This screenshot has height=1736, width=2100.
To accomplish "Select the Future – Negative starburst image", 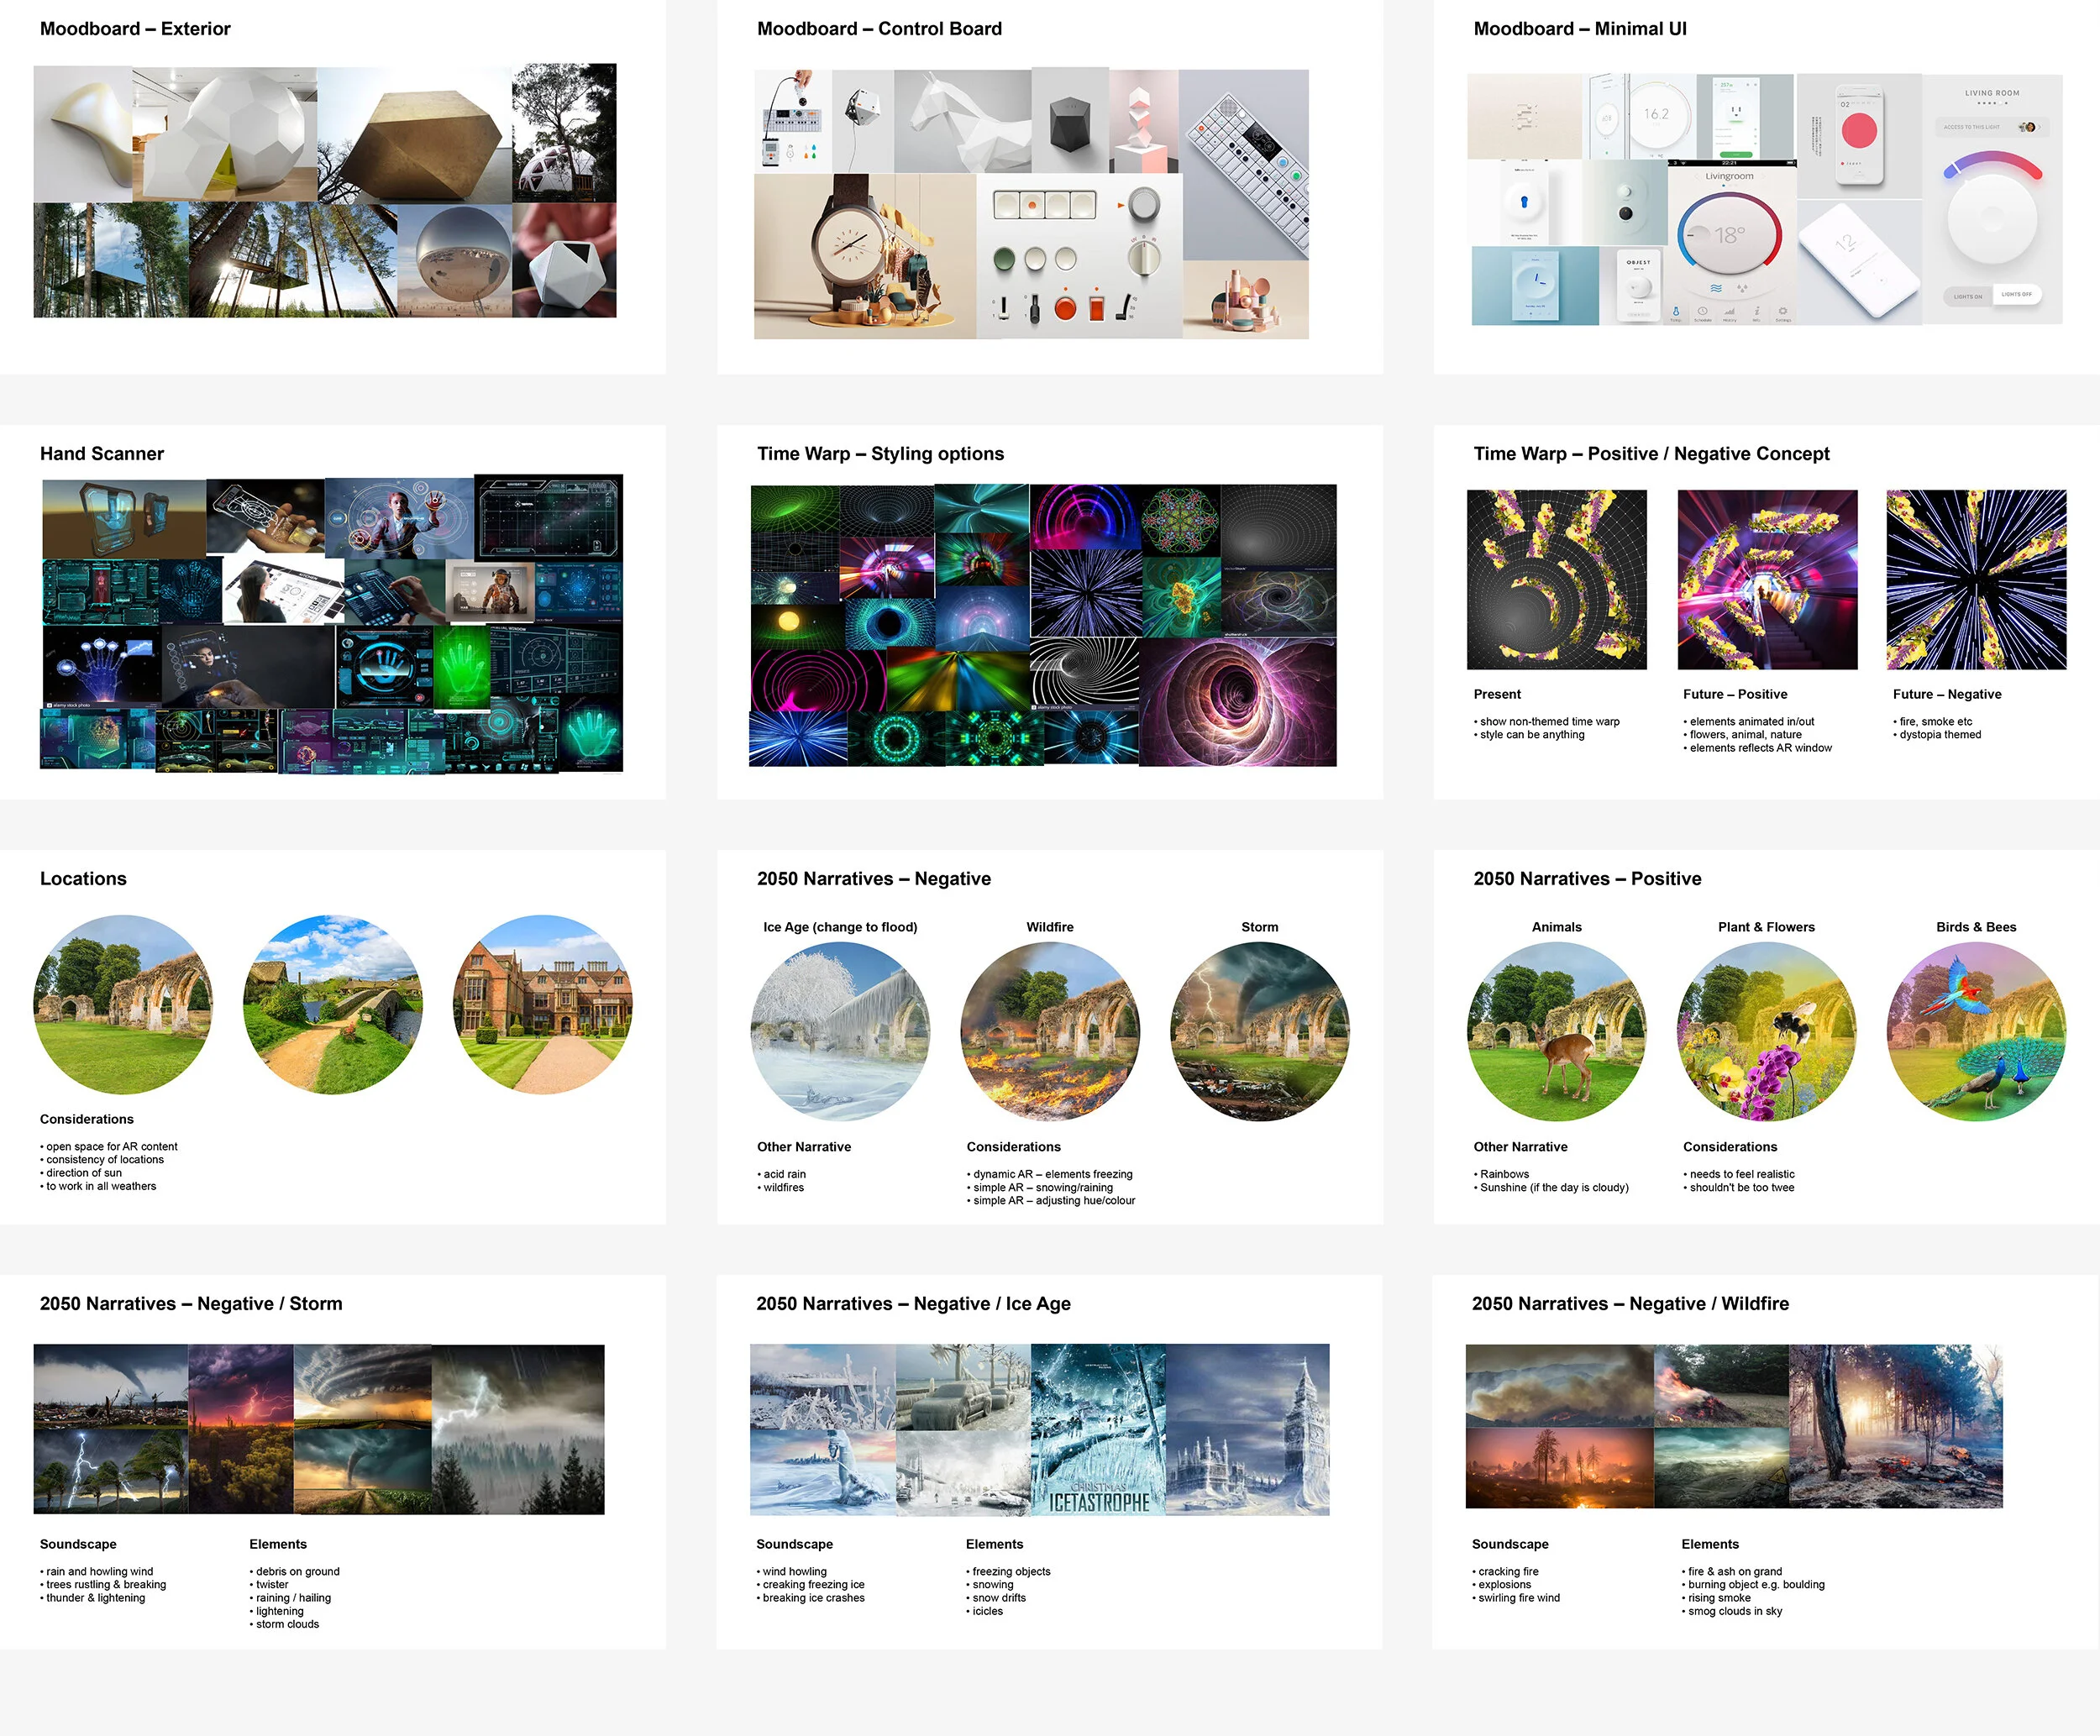I will 1975,579.
